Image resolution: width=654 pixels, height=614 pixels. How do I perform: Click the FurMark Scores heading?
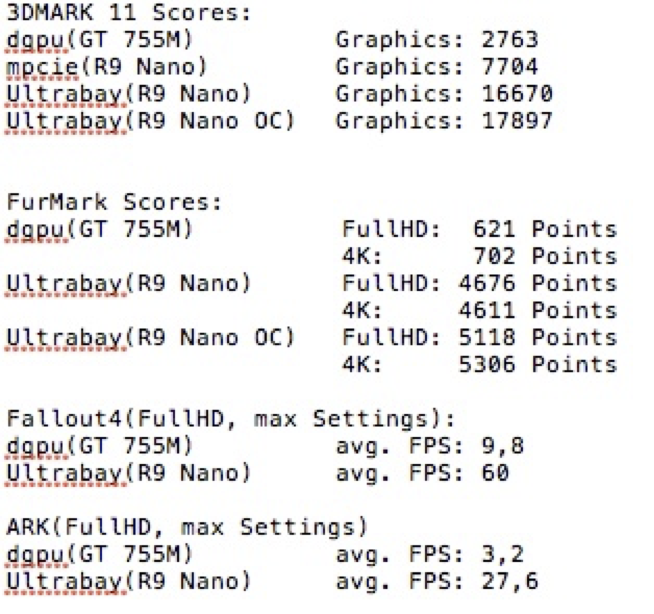[x=114, y=202]
